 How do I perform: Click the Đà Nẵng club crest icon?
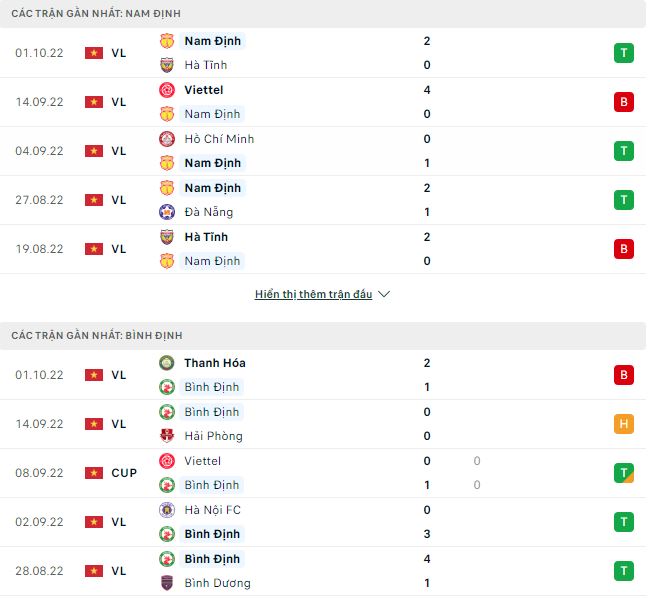167,212
